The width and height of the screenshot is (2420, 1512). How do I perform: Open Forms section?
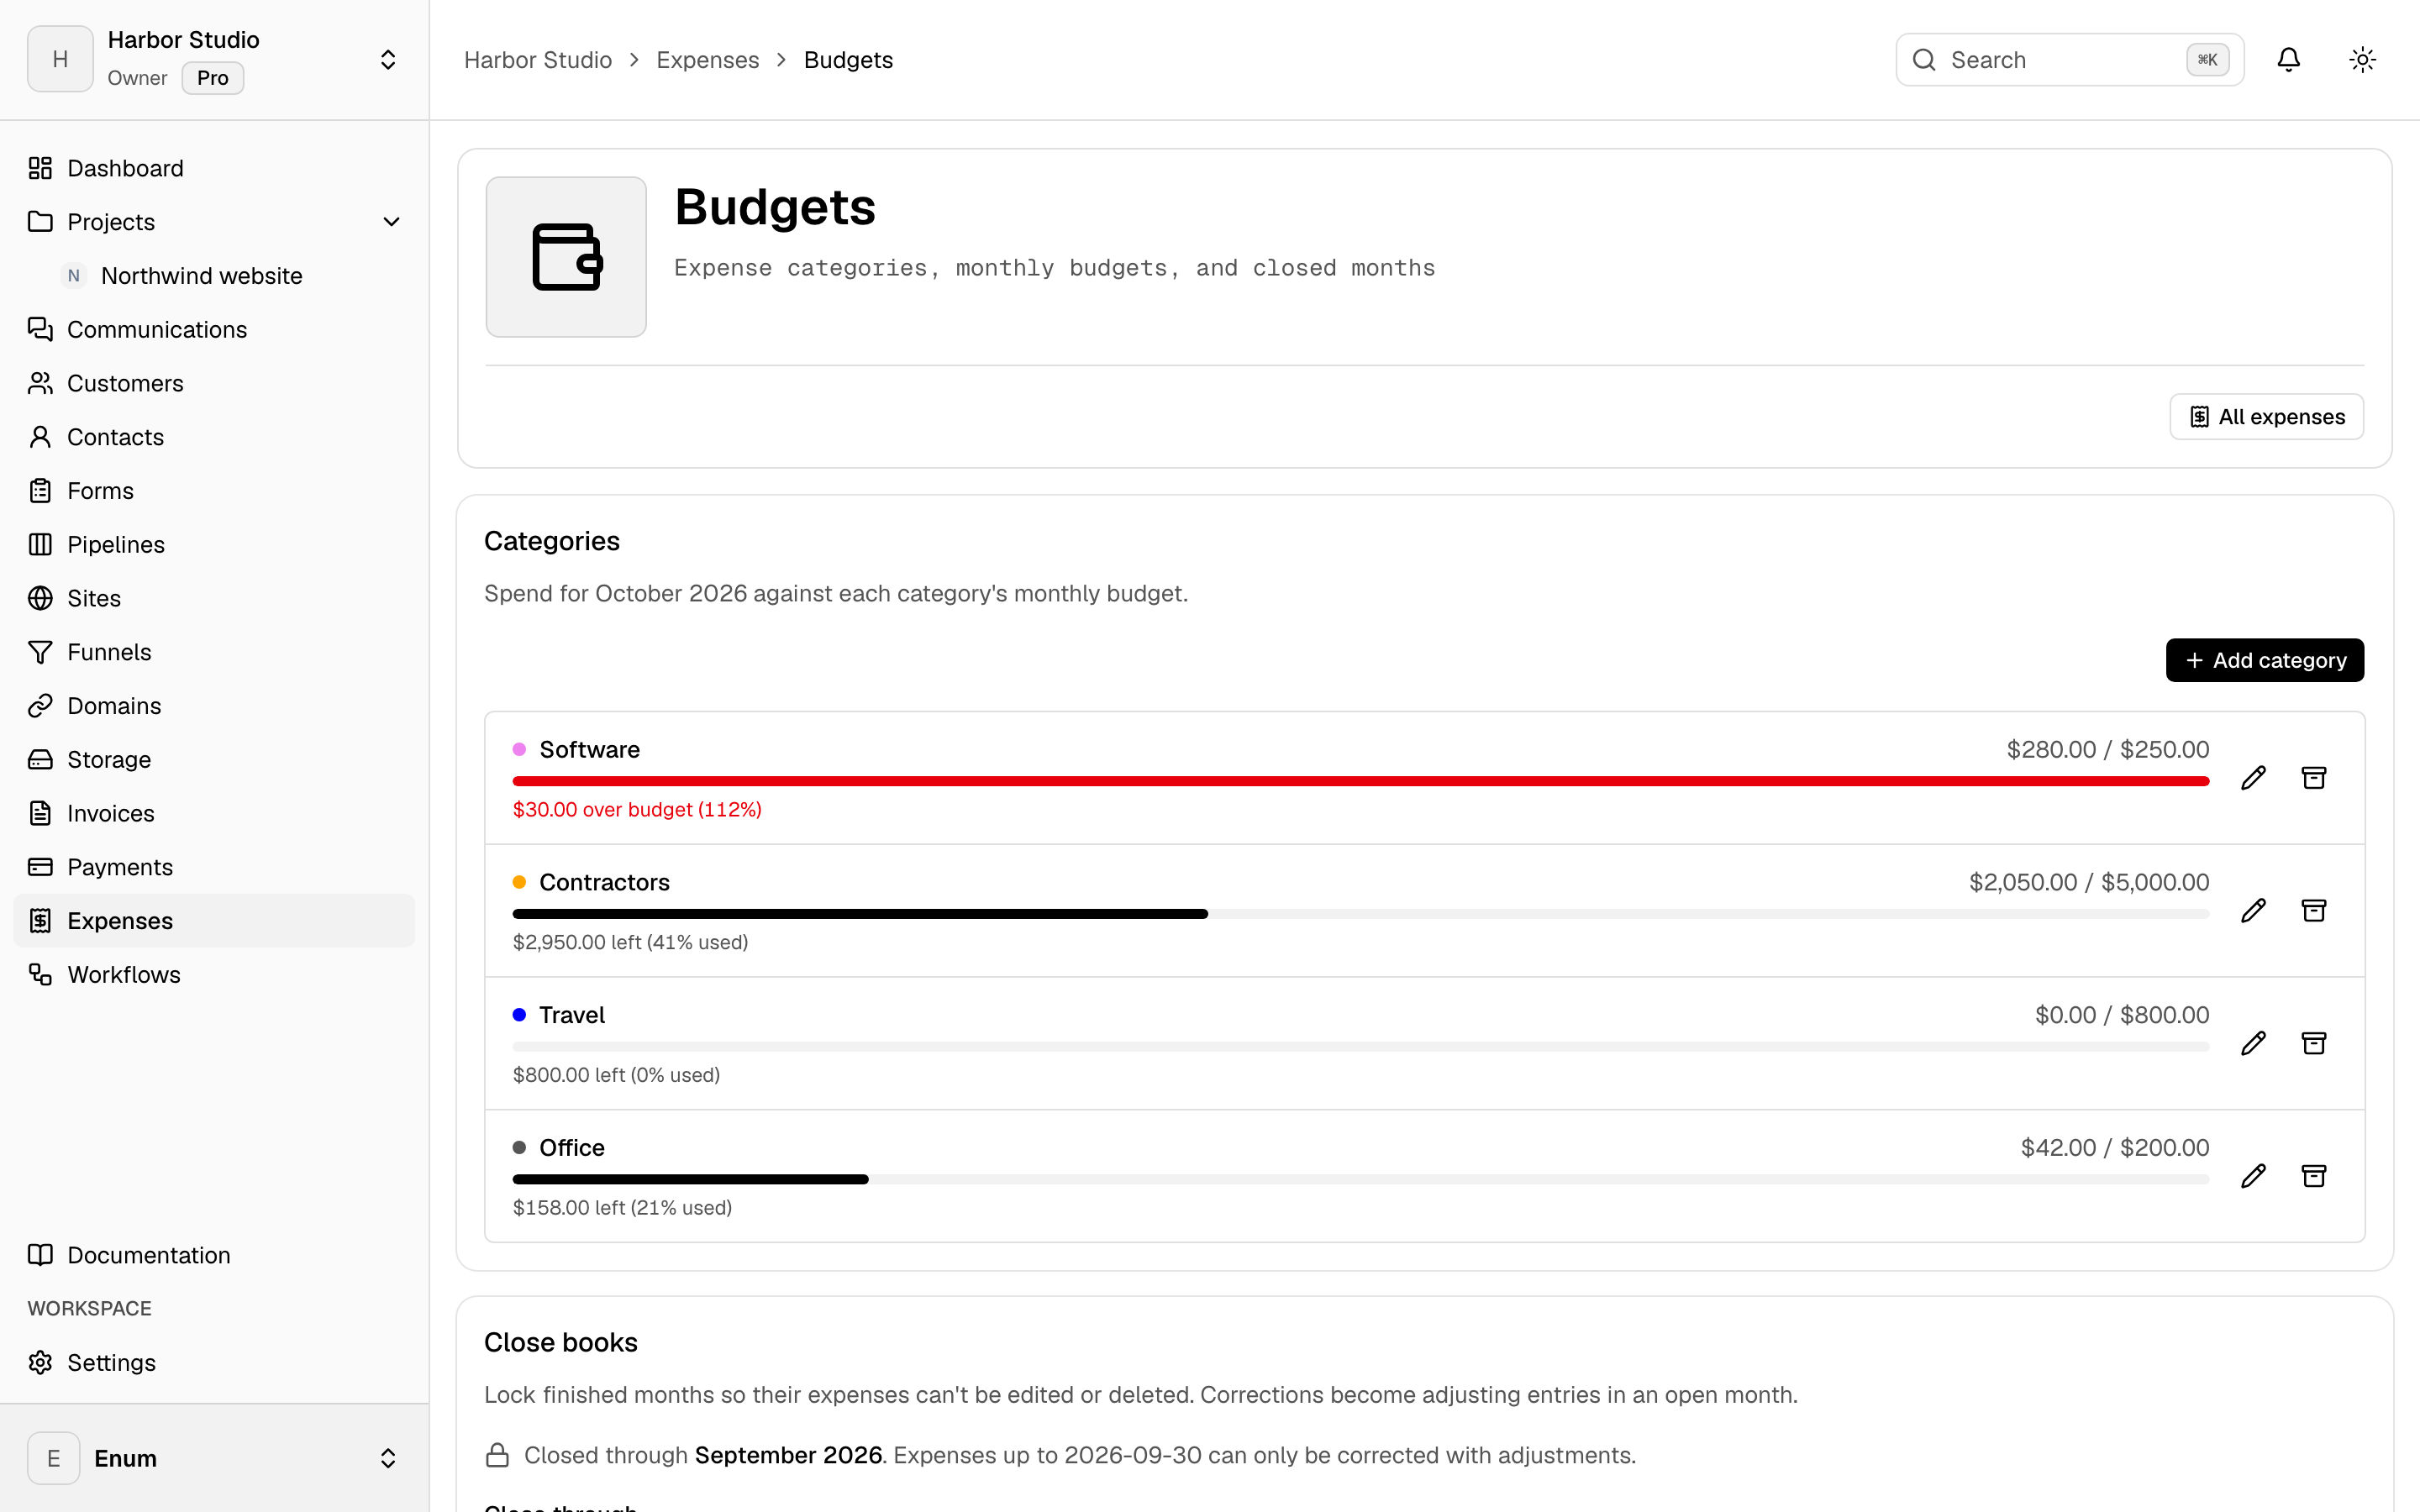tap(214, 491)
